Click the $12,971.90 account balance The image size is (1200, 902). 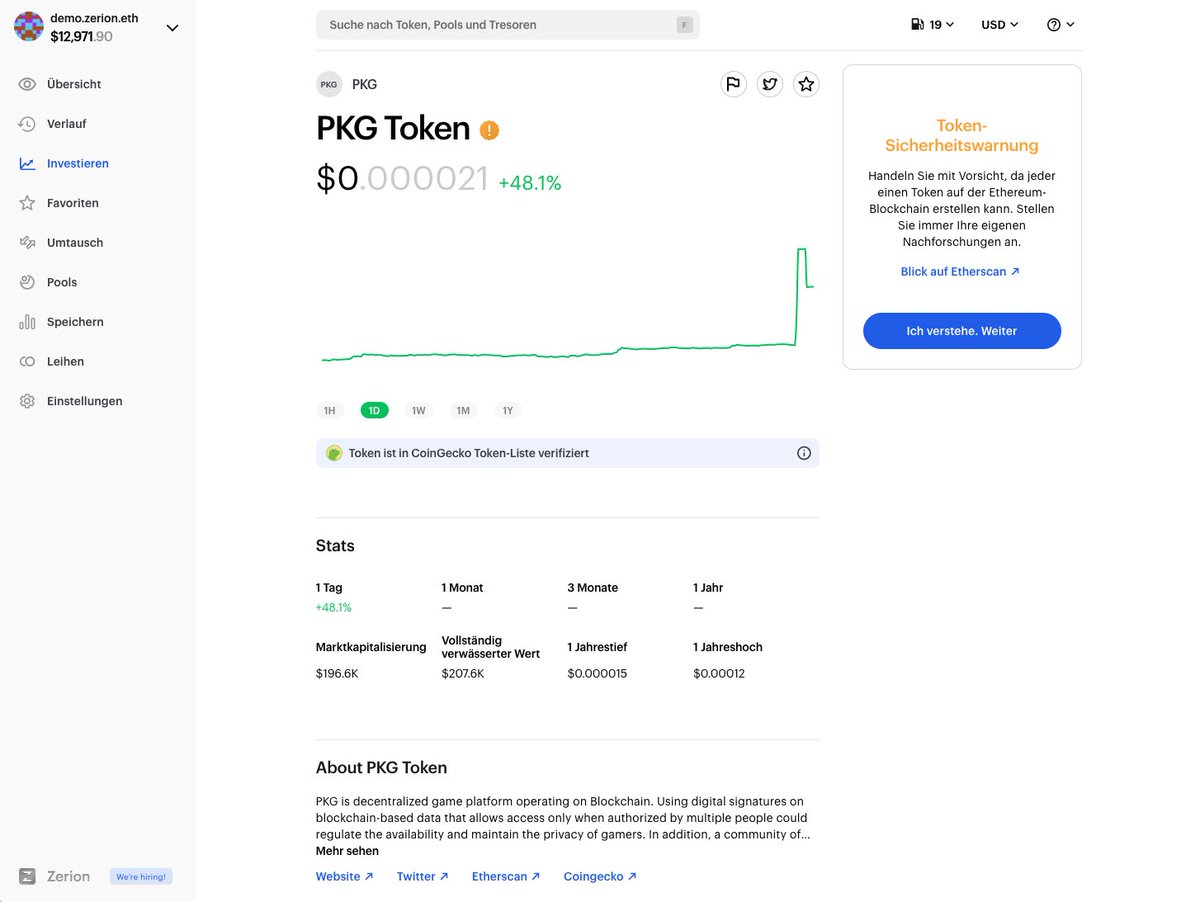click(x=81, y=36)
